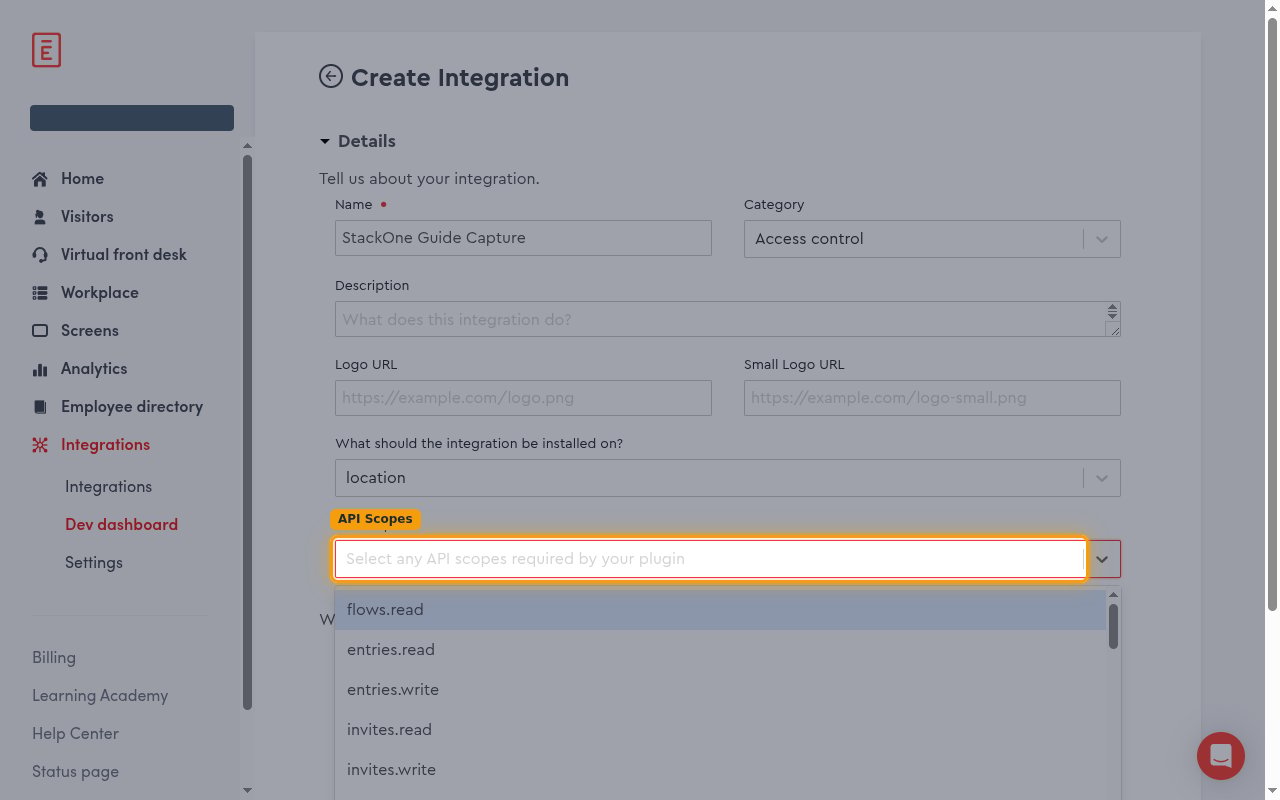Open Home in the sidebar

[x=82, y=179]
